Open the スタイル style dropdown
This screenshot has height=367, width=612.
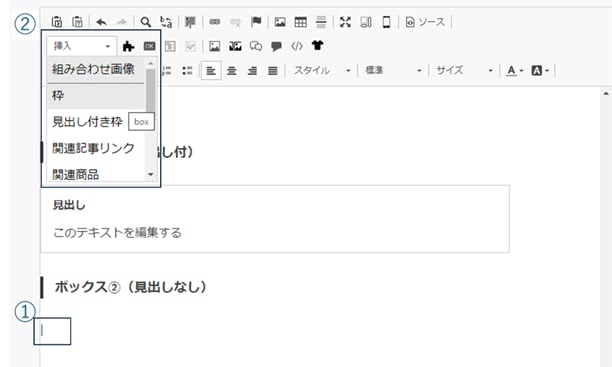(x=322, y=71)
